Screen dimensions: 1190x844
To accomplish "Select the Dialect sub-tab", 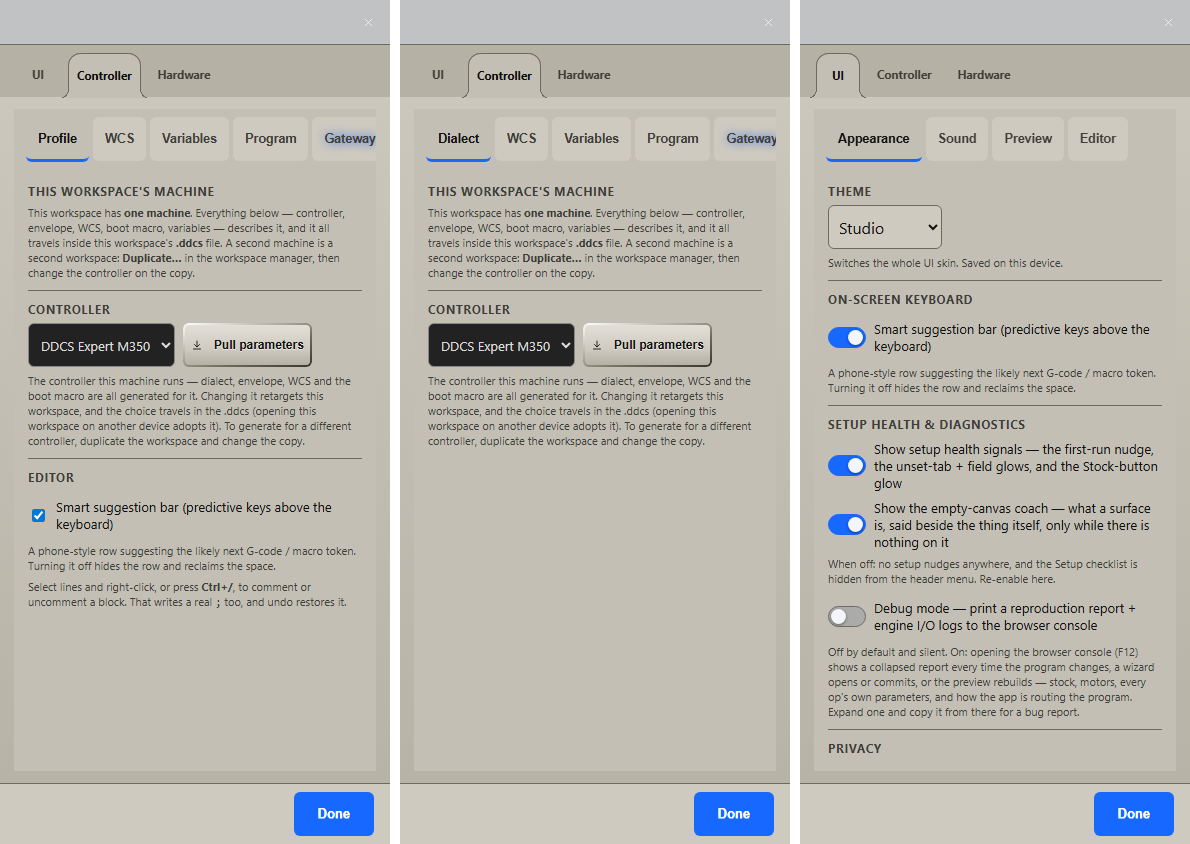I will (x=458, y=139).
